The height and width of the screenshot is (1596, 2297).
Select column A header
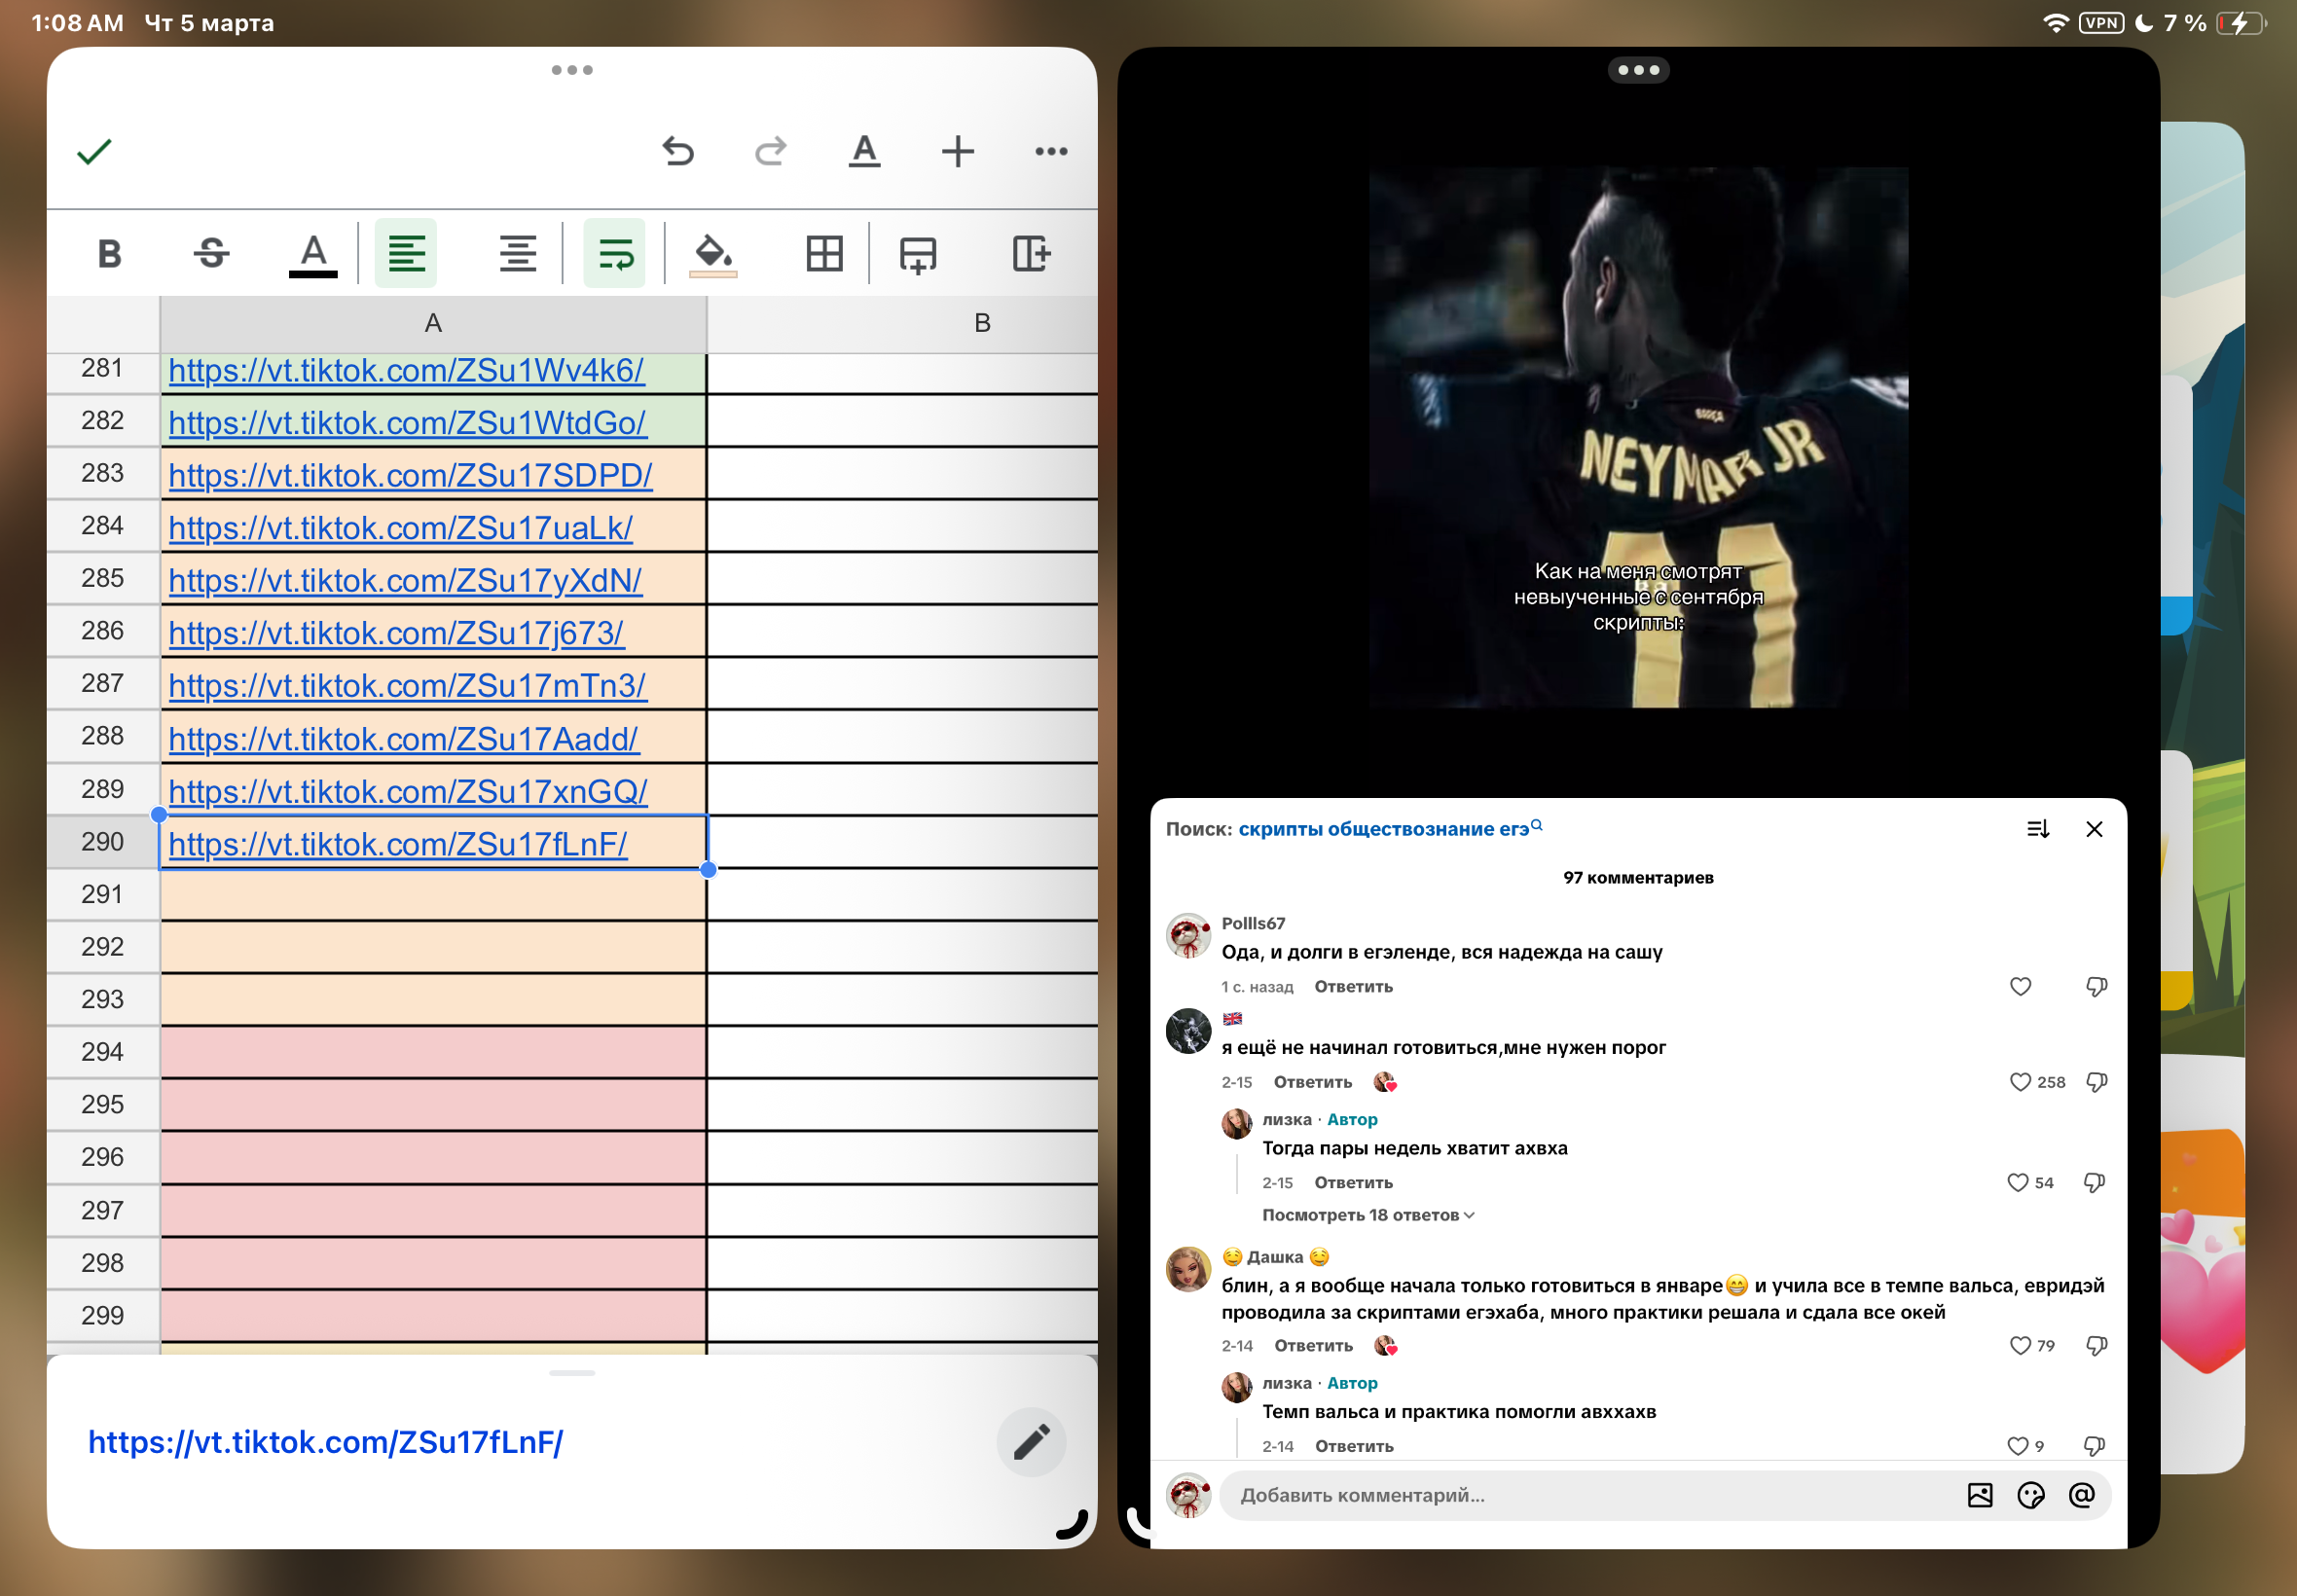(433, 323)
